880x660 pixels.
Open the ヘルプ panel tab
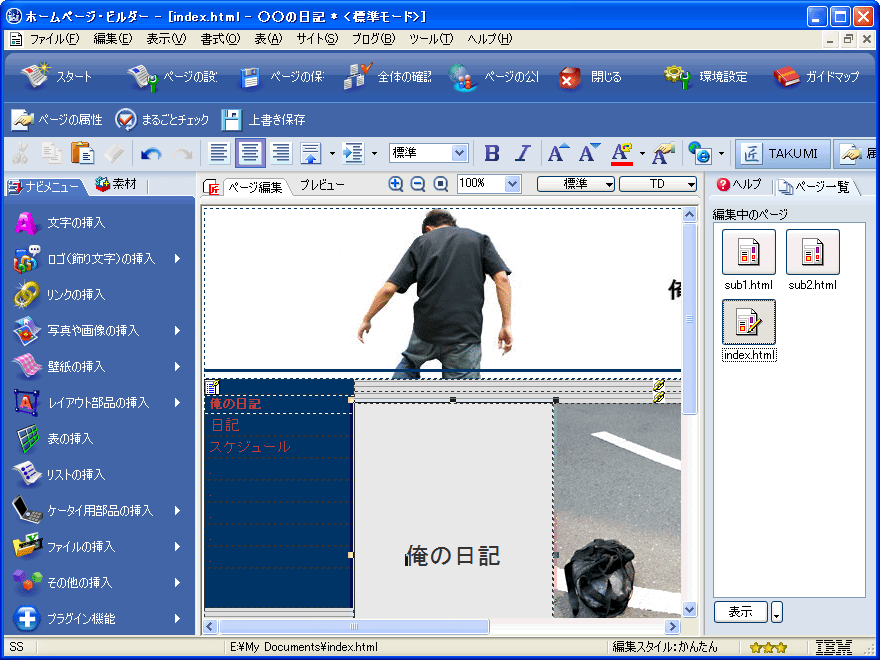740,185
